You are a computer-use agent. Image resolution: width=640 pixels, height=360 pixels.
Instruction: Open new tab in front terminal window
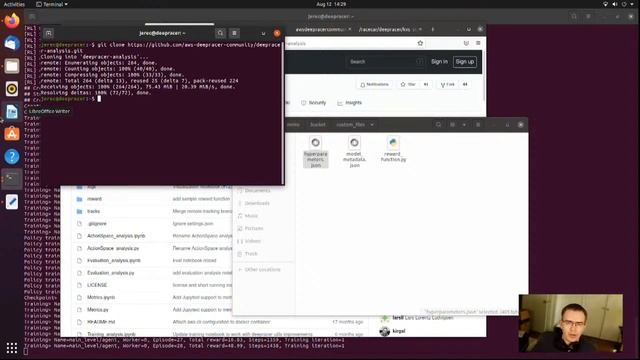(48, 33)
